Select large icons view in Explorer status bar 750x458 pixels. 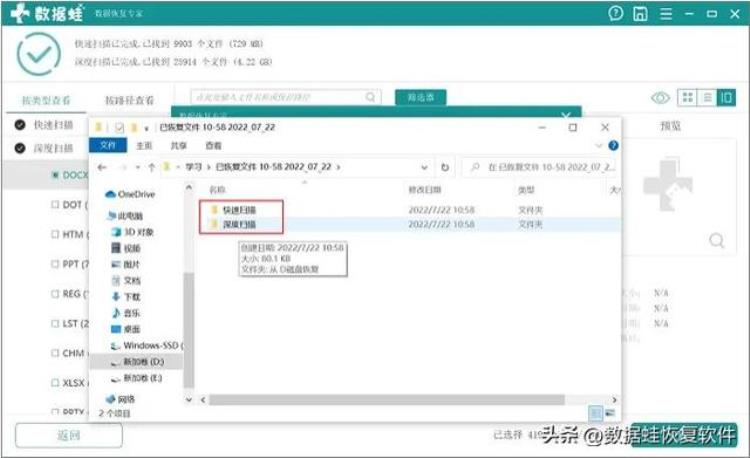click(x=610, y=413)
